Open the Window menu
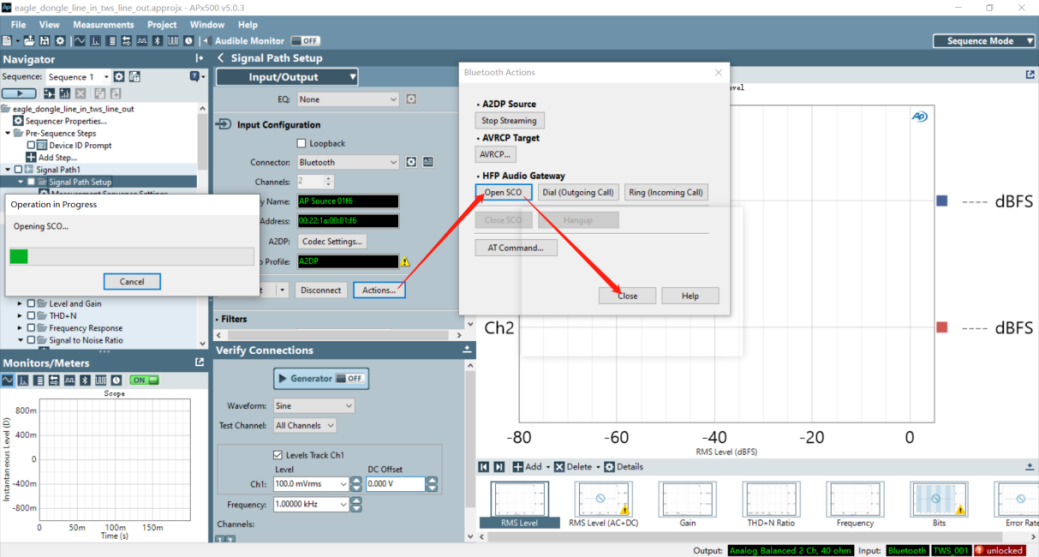This screenshot has width=1039, height=557. coord(207,25)
